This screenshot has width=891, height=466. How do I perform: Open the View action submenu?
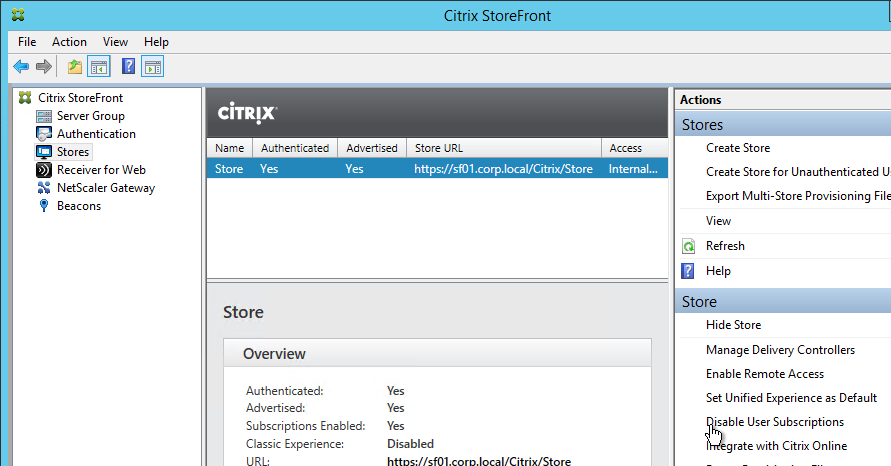point(718,221)
